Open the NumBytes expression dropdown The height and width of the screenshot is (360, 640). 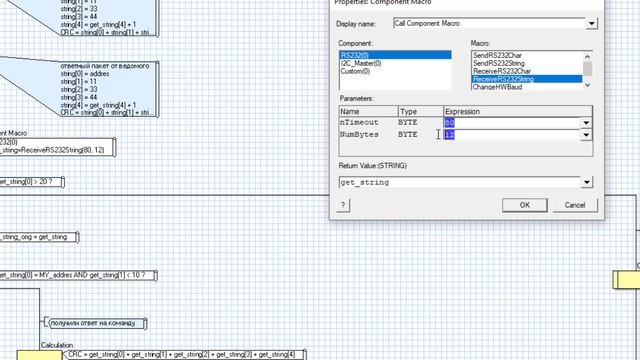click(586, 135)
